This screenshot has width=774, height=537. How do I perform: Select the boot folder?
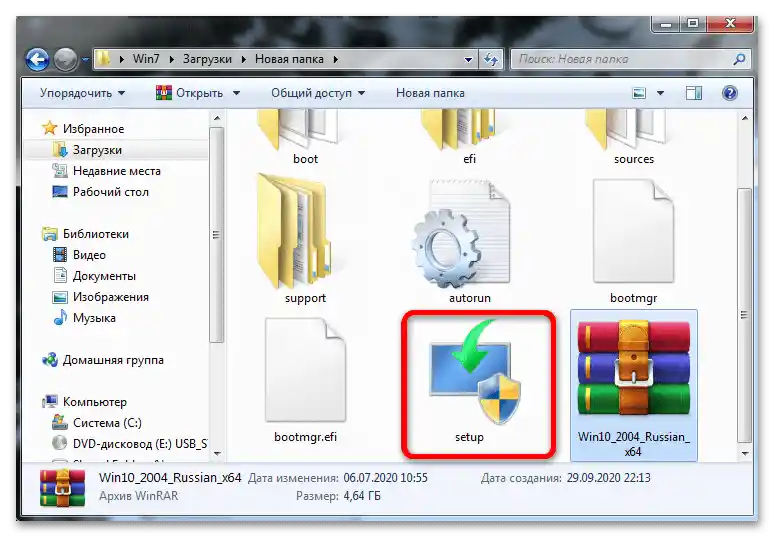click(305, 138)
